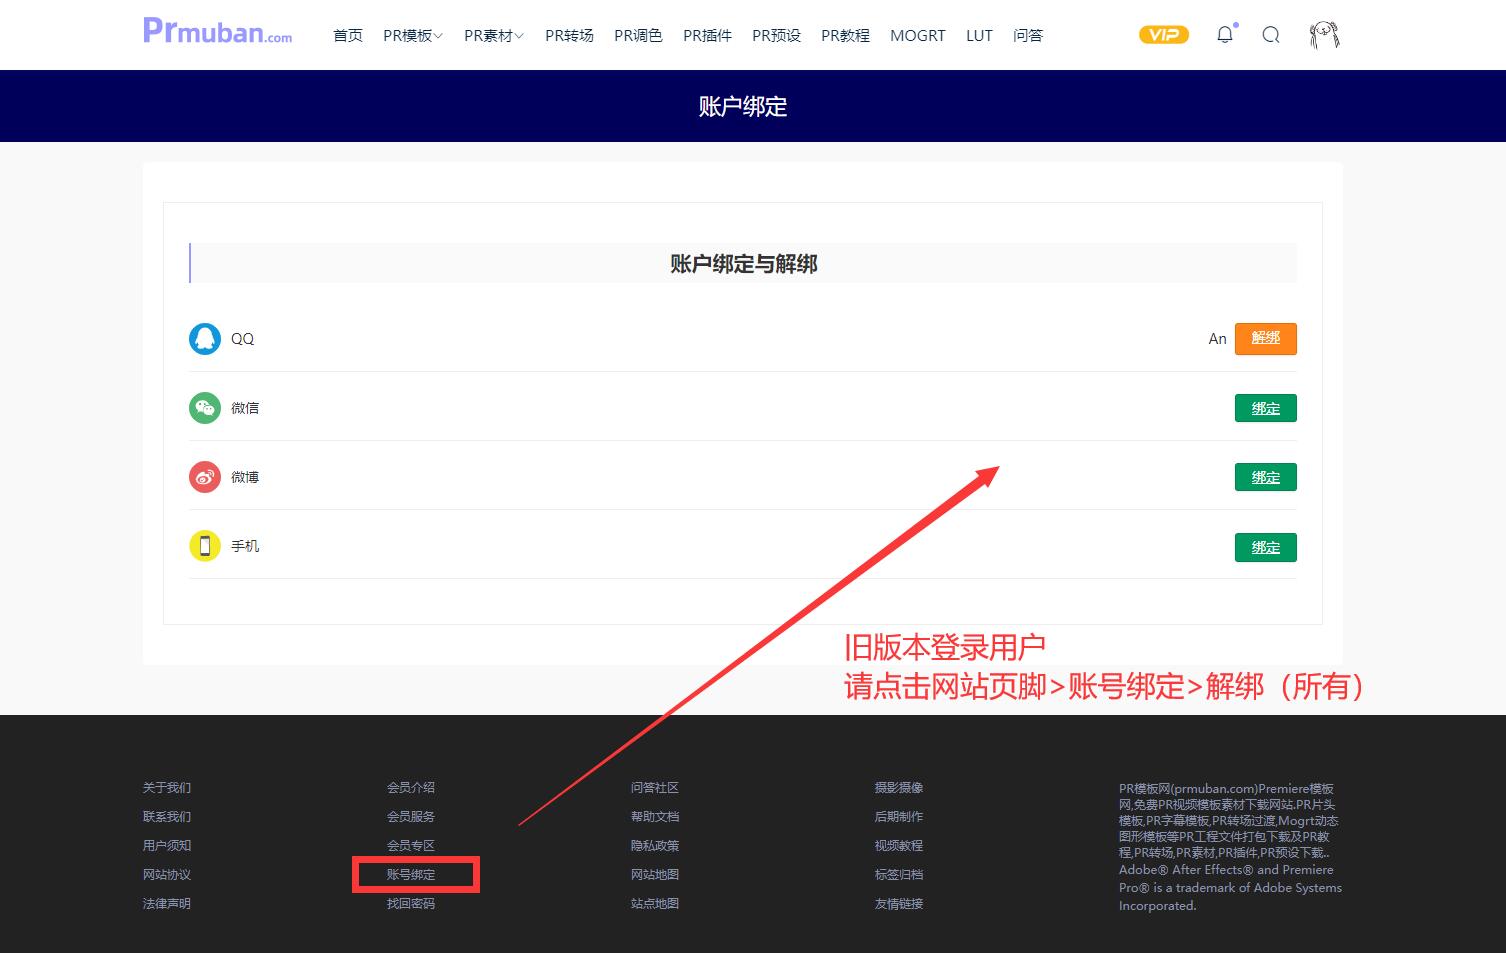This screenshot has width=1506, height=953.
Task: Click the 找回密码 footer link
Action: (x=412, y=903)
